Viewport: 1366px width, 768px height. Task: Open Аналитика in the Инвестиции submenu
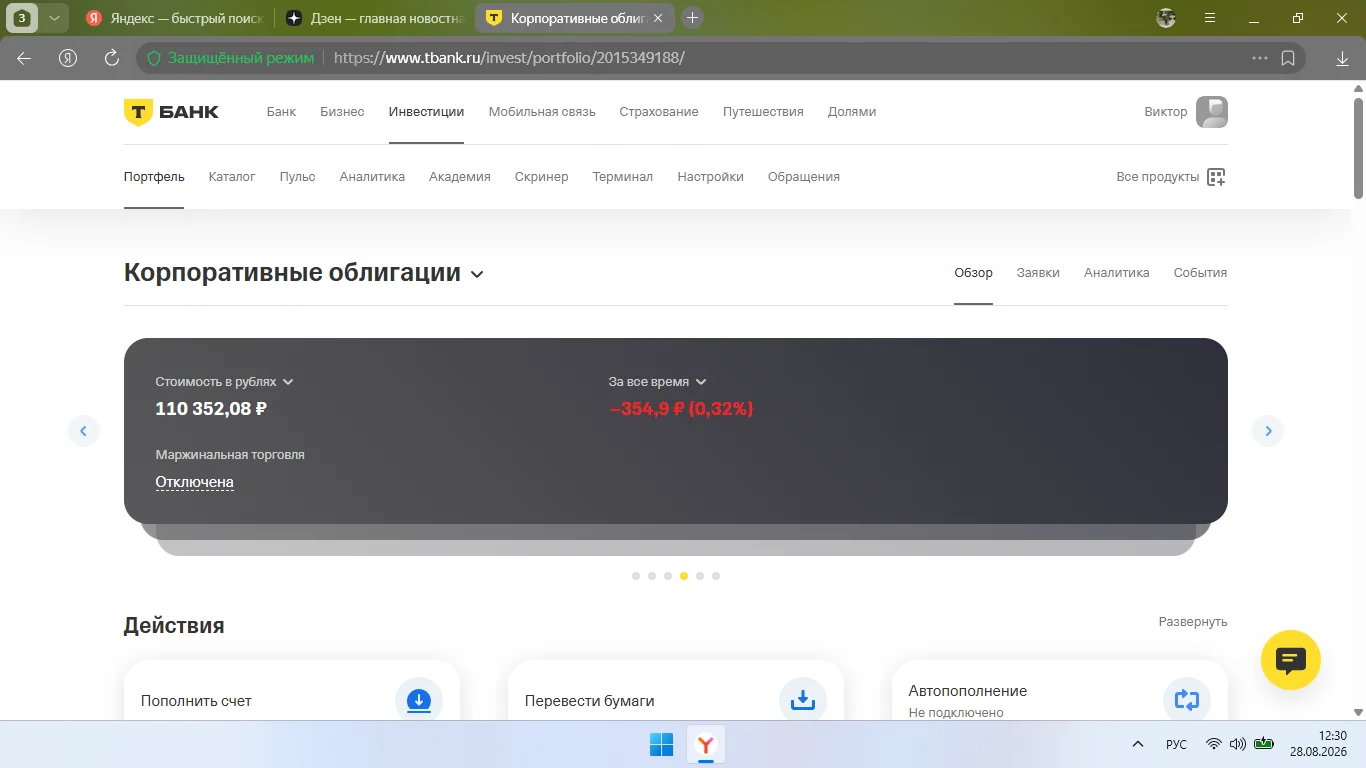pos(372,177)
